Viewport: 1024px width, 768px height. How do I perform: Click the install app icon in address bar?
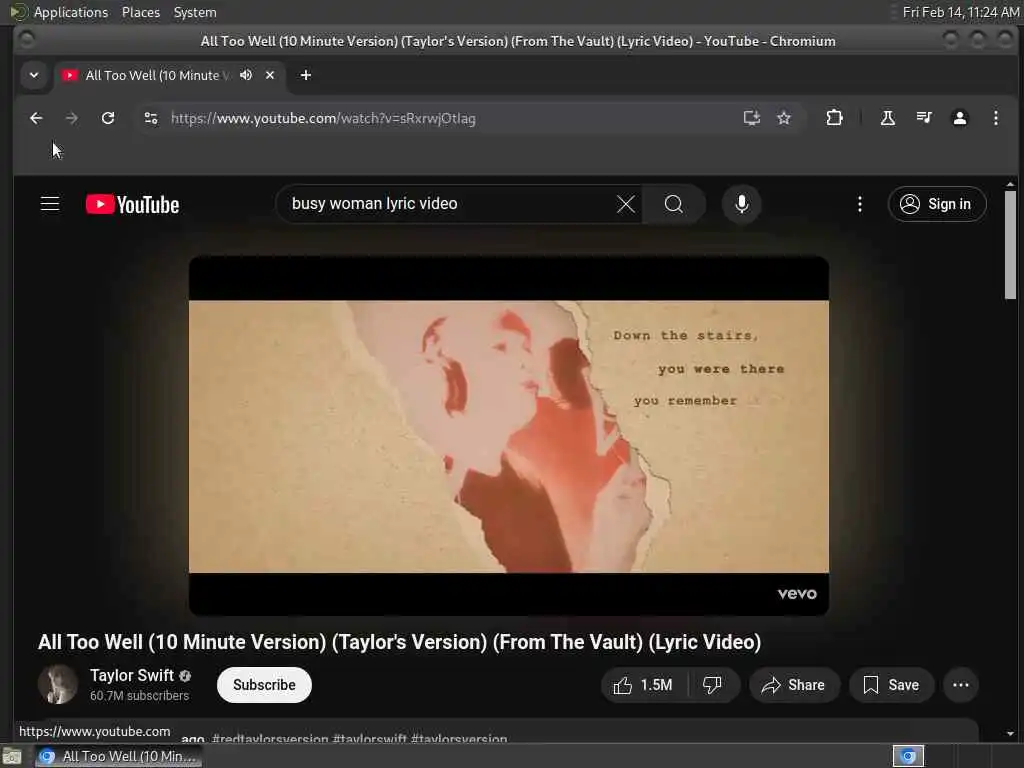coord(752,118)
